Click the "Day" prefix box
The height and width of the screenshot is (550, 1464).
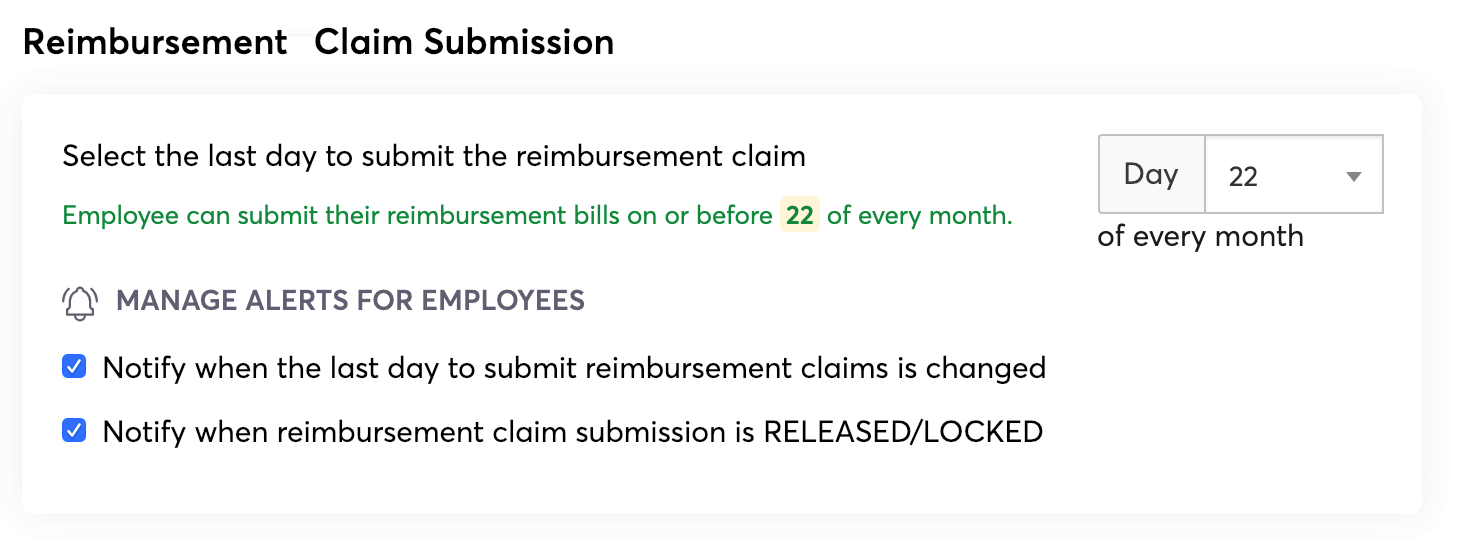click(x=1151, y=175)
